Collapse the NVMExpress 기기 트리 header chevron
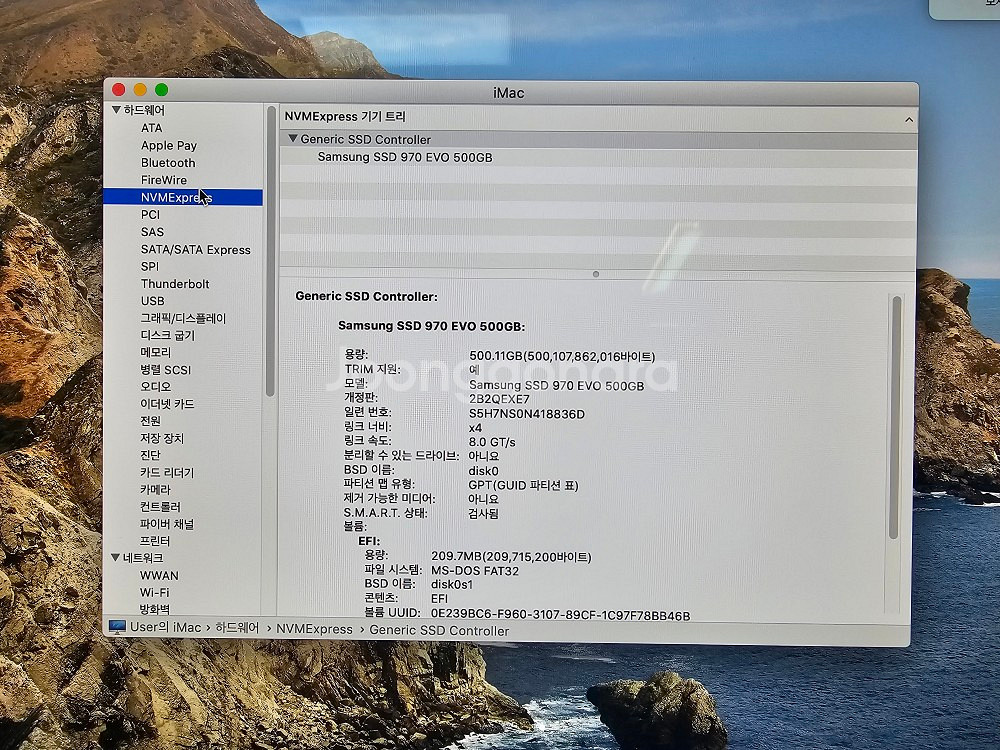Viewport: 1000px width, 750px height. pyautogui.click(x=909, y=119)
